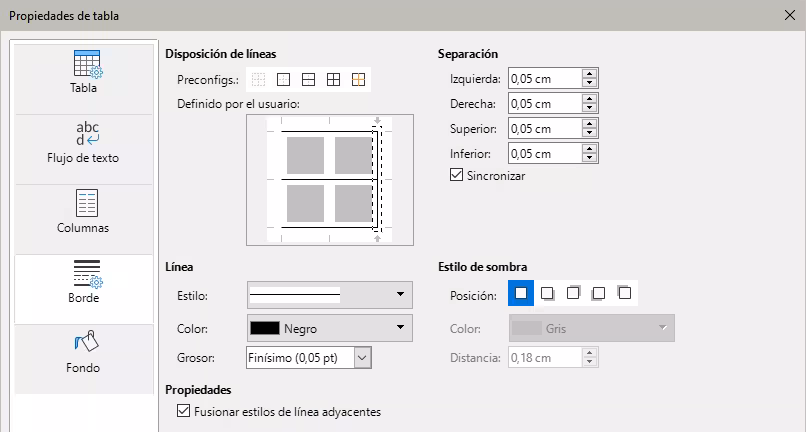Select shadow cast bottom-left option

[599, 293]
